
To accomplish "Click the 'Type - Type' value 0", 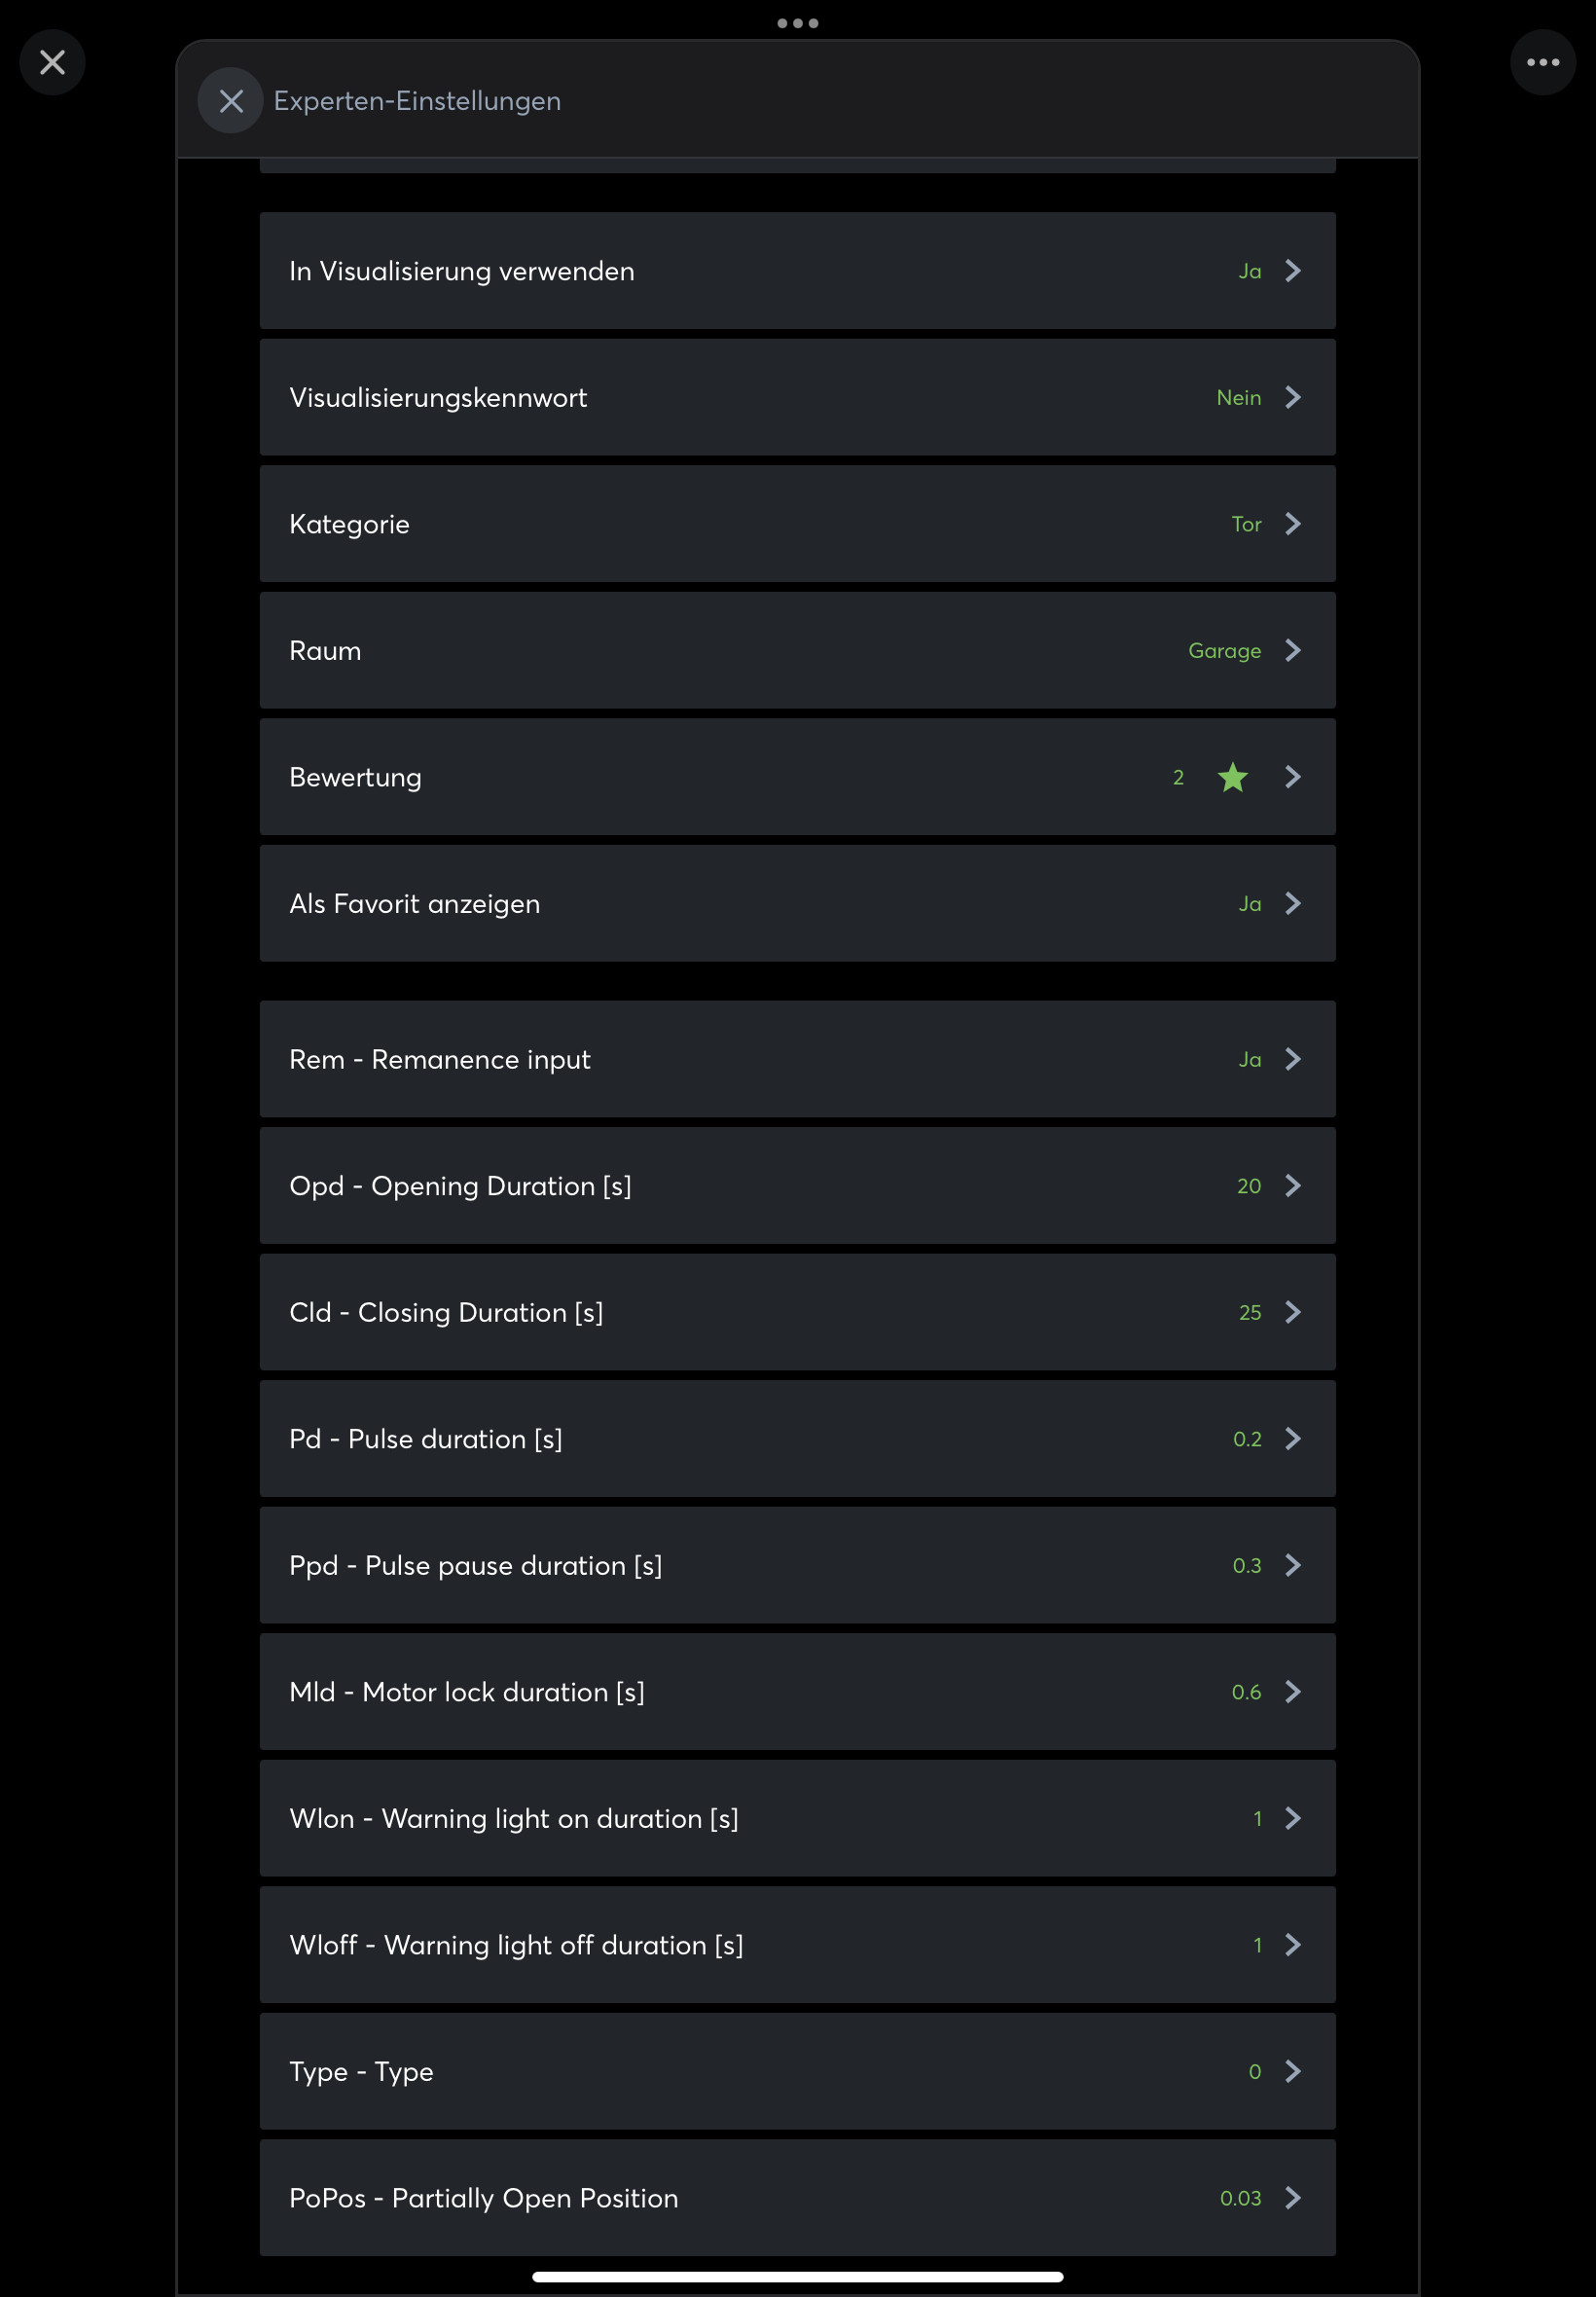I will click(x=1254, y=2071).
